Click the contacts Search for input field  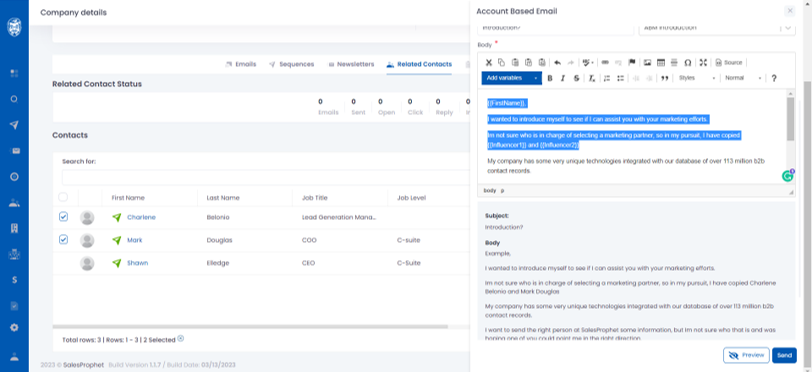click(x=264, y=177)
